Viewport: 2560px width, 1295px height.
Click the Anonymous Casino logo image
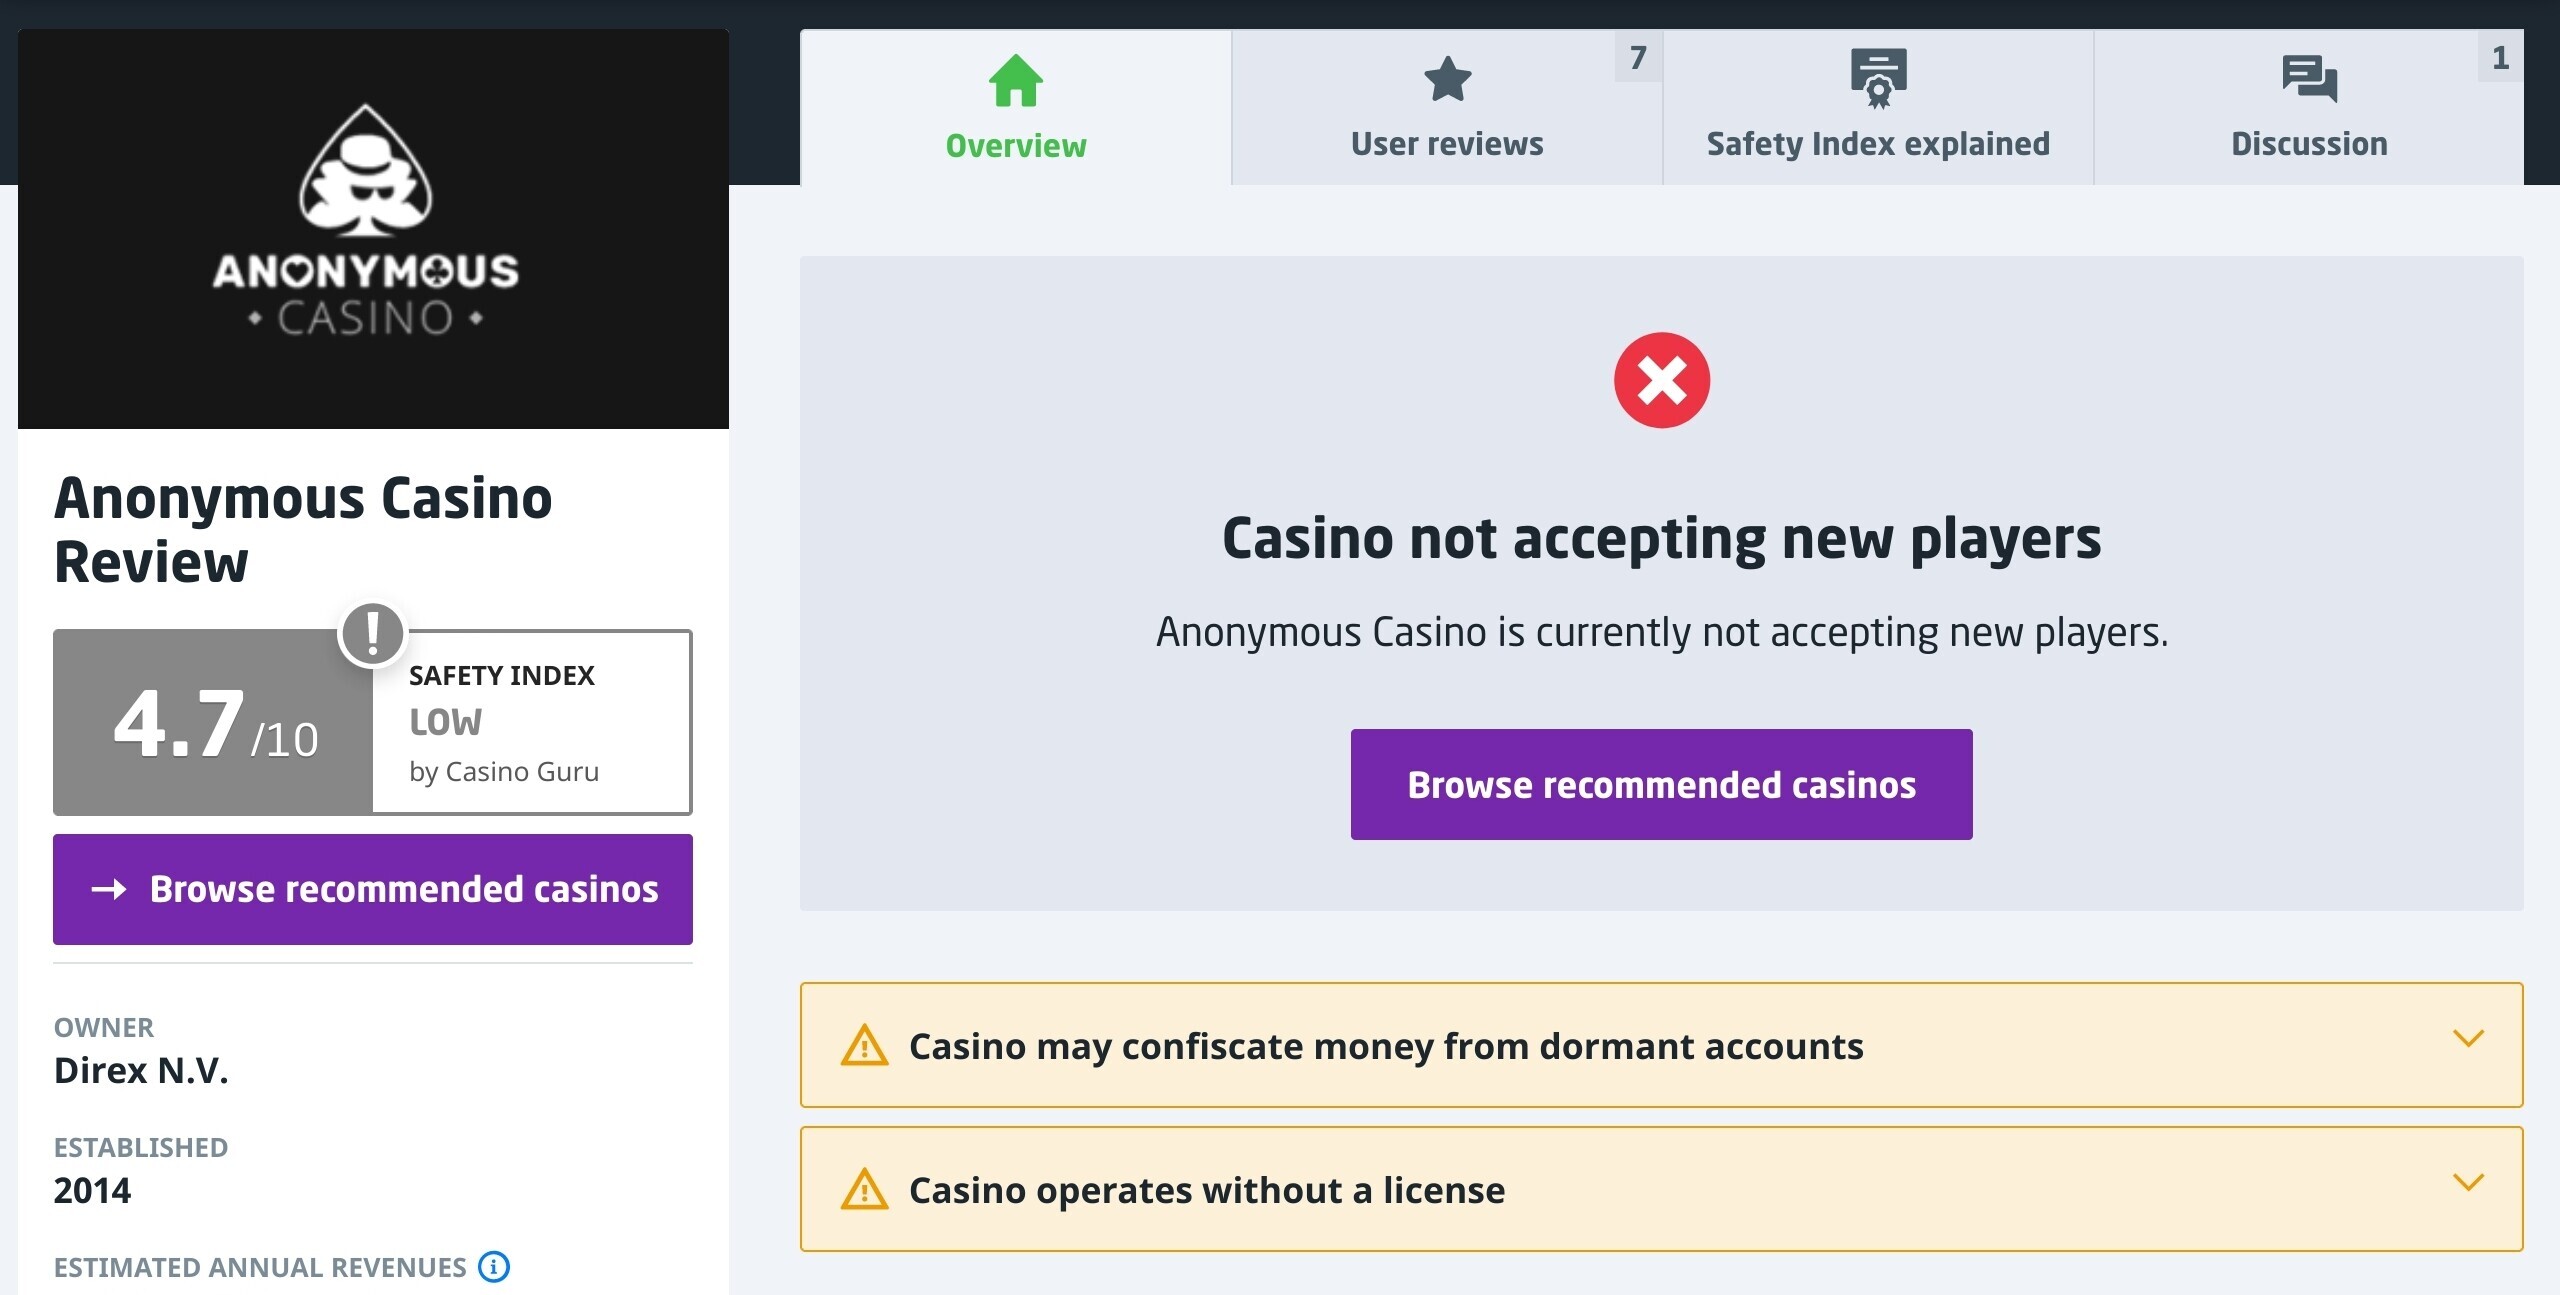(373, 229)
